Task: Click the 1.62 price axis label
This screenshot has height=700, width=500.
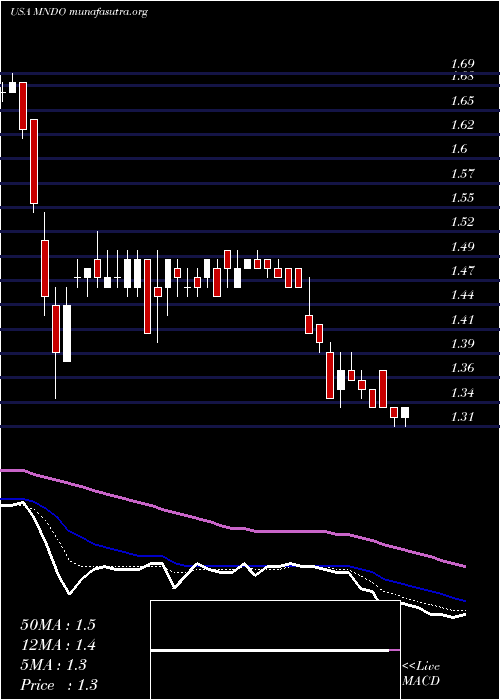Action: coord(462,125)
